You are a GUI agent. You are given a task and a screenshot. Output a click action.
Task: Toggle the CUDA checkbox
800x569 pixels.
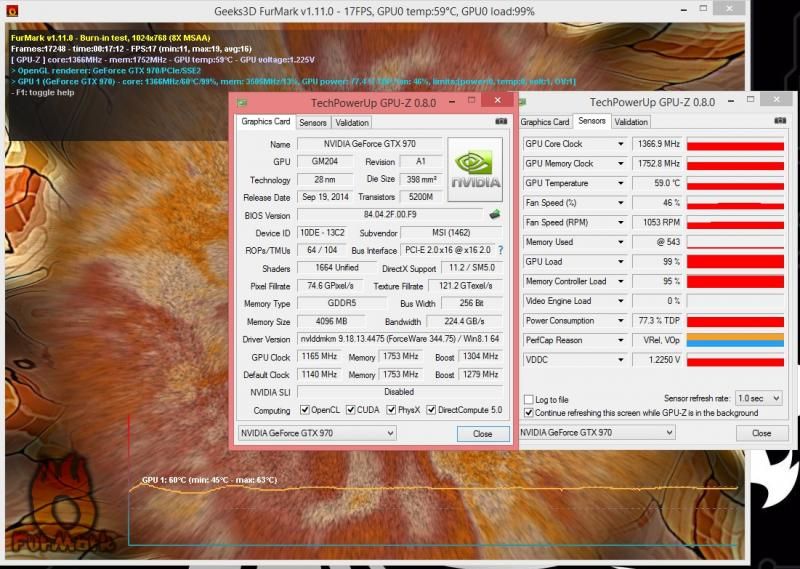pos(350,410)
